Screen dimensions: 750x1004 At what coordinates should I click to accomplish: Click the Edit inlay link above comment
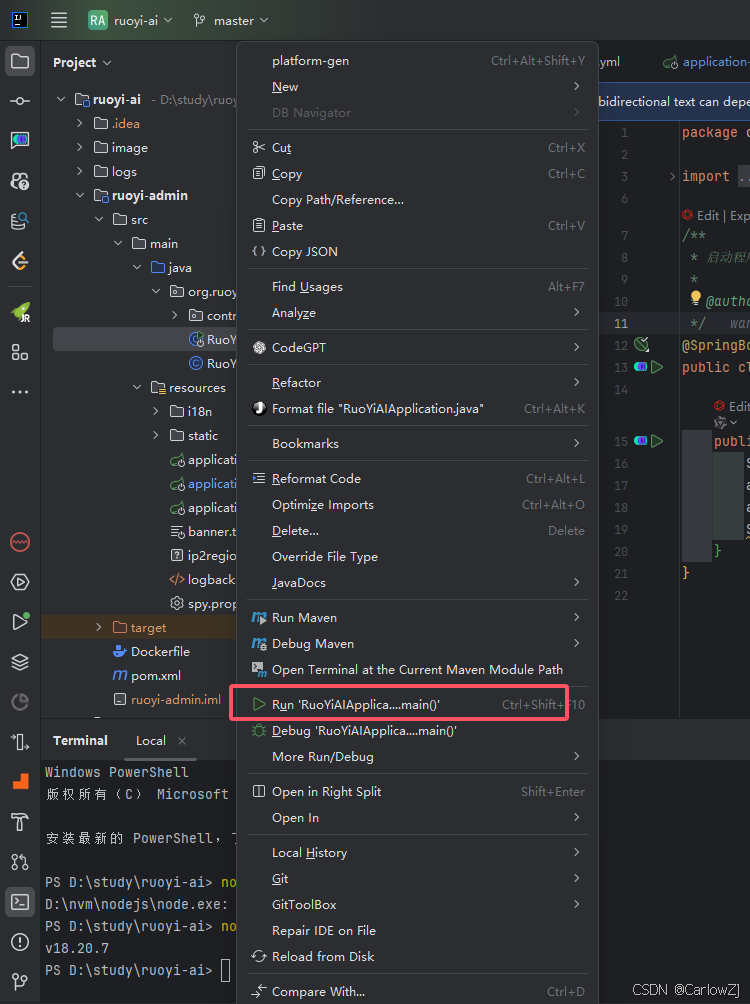coord(708,215)
